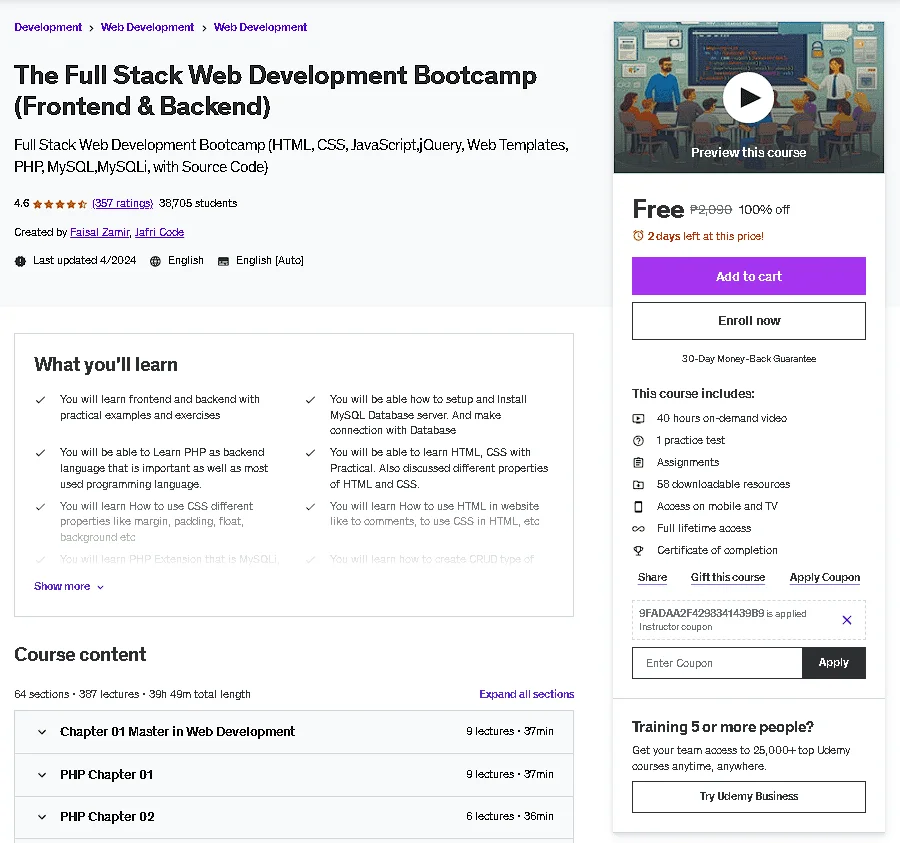Click checkmark beside learn HTML, CSS with Practical item
The width and height of the screenshot is (900, 843).
pyautogui.click(x=310, y=453)
